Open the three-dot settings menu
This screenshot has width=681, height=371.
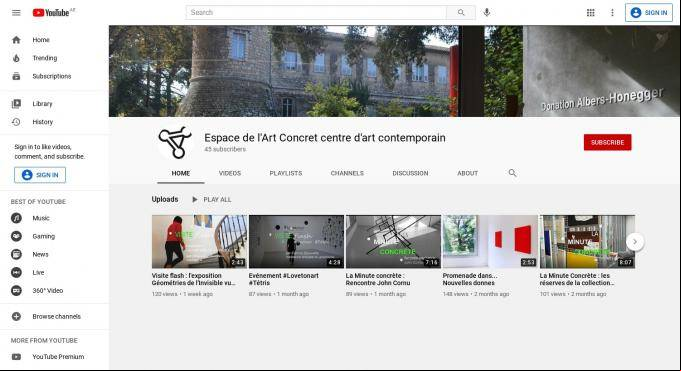coord(612,13)
